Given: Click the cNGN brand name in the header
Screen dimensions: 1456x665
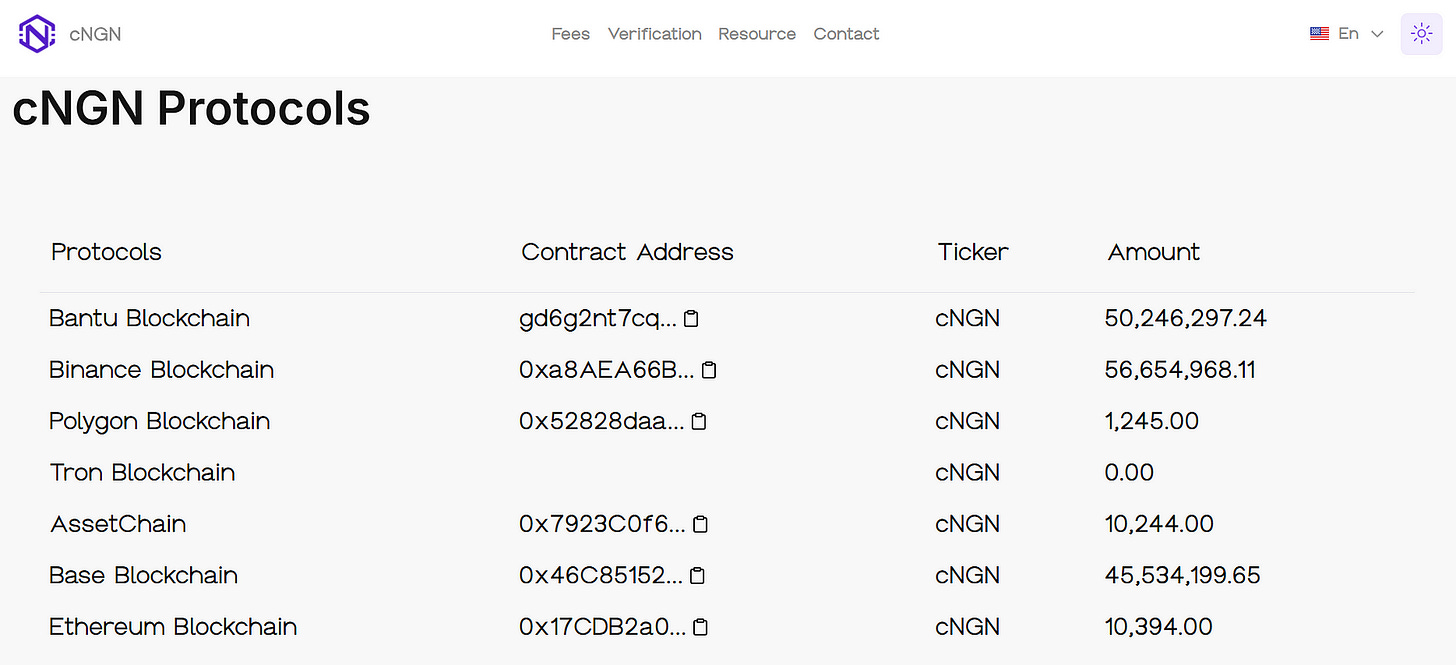Looking at the screenshot, I should (95, 33).
